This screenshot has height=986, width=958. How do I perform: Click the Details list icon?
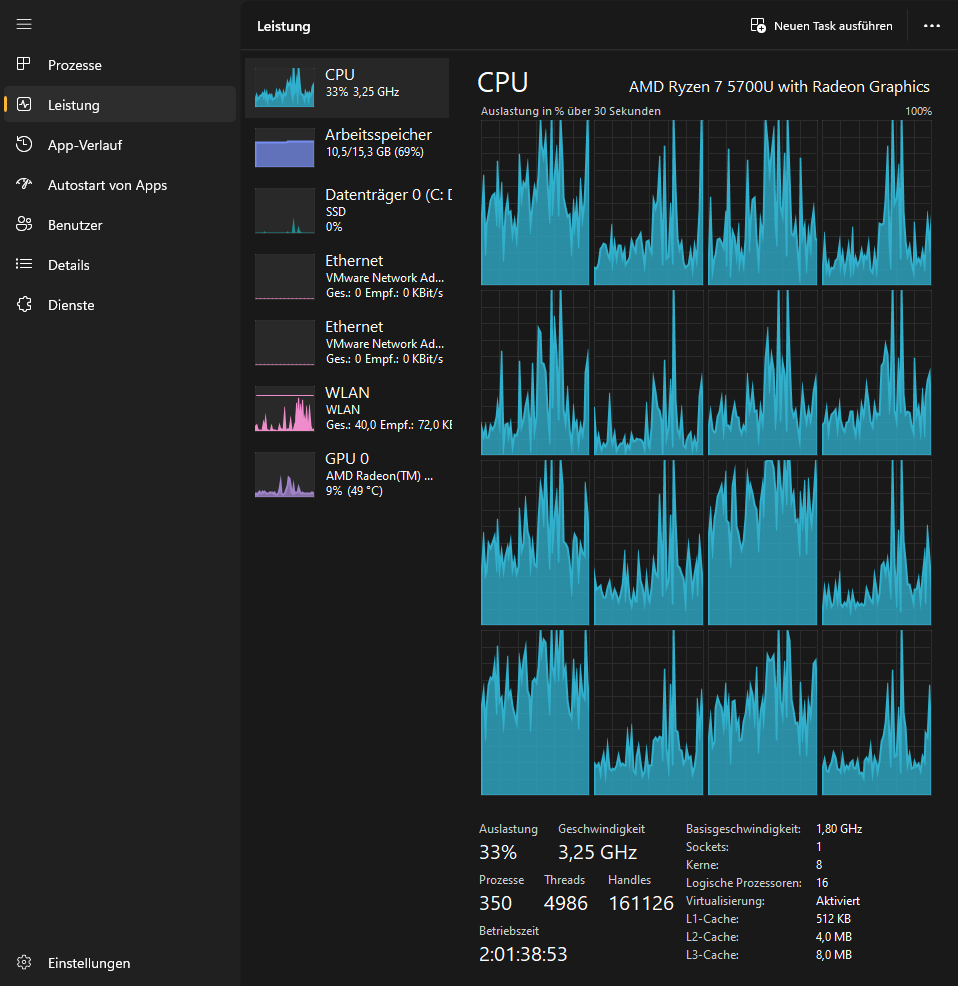[24, 264]
